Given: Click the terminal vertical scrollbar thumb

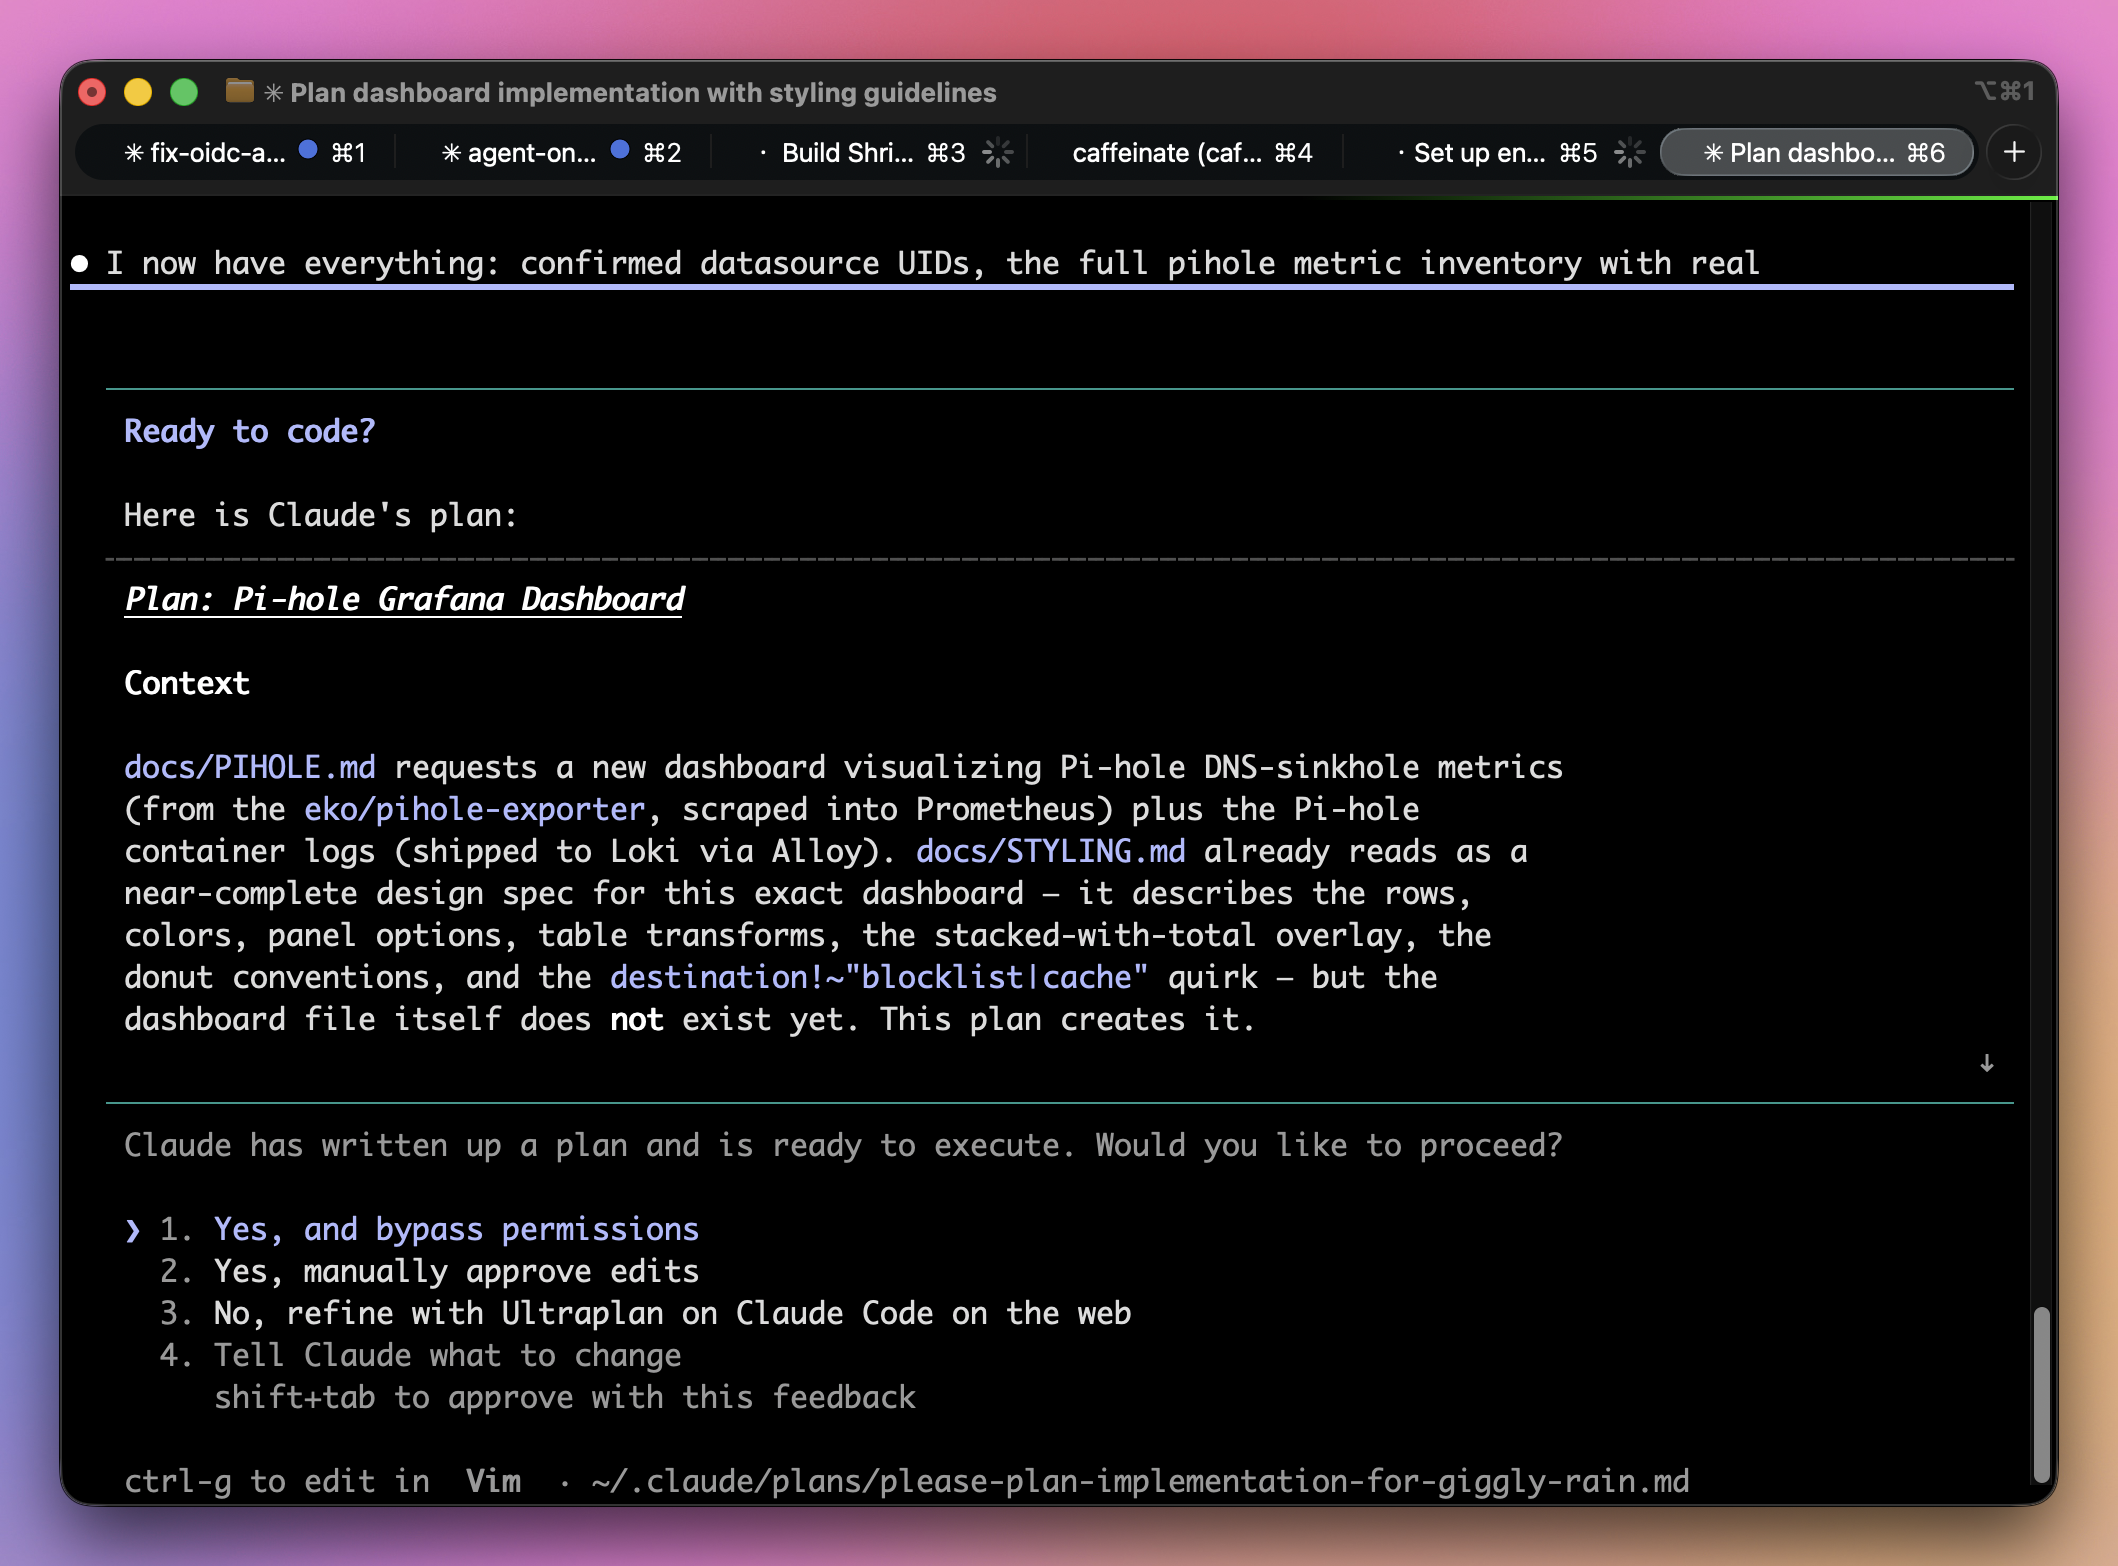Looking at the screenshot, I should coord(2041,1395).
